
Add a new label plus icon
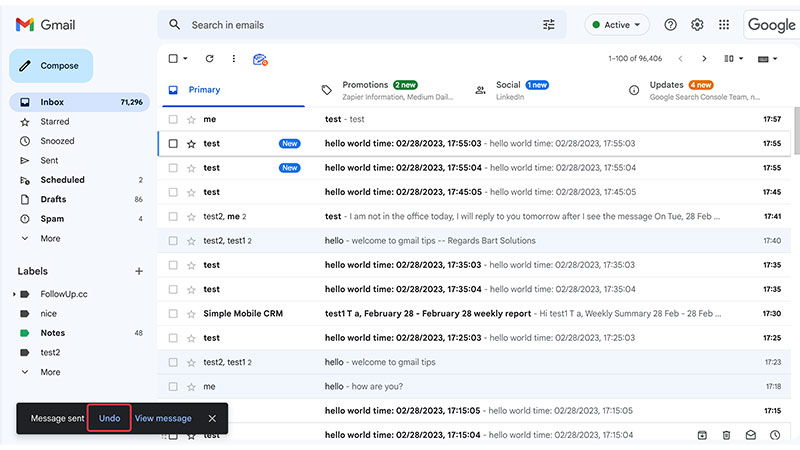[x=139, y=271]
